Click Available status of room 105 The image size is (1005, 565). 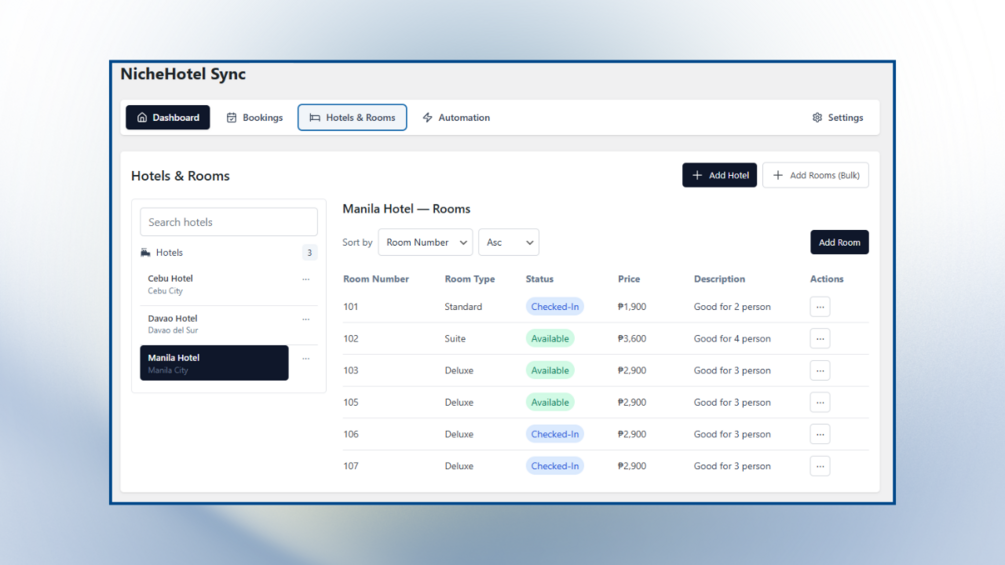coord(550,402)
